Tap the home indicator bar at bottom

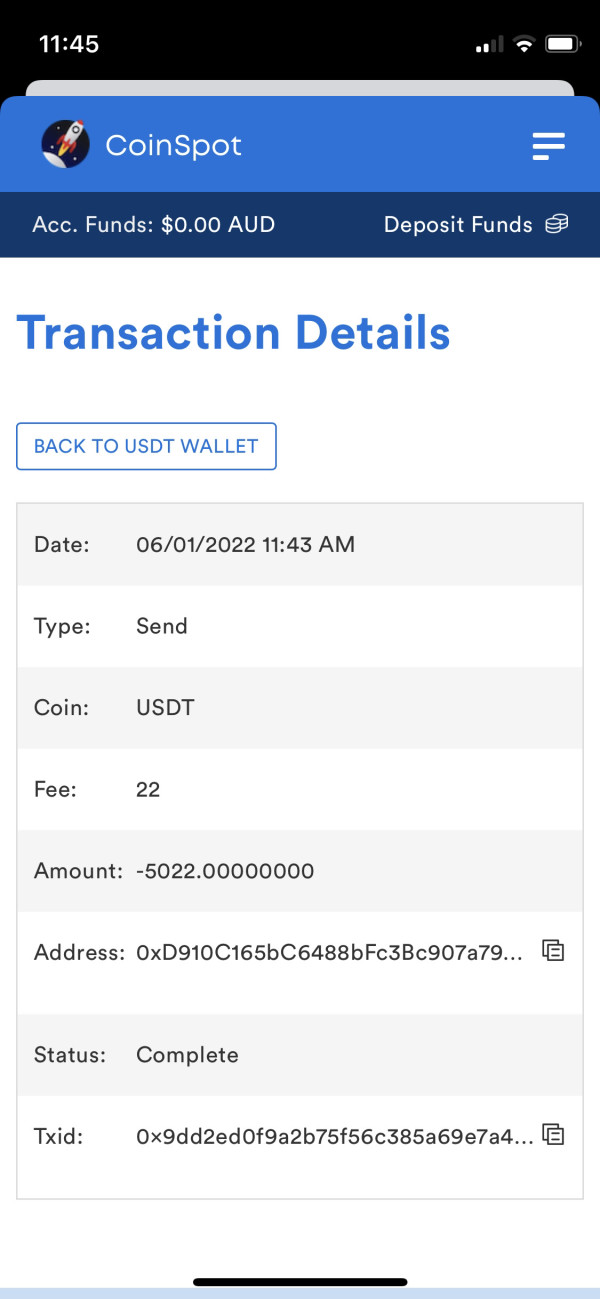click(x=300, y=1282)
